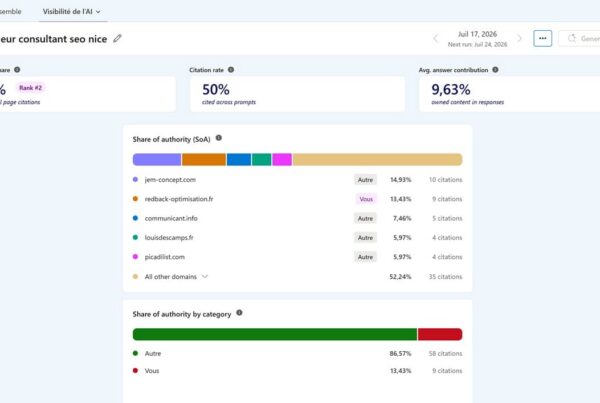
Task: Select the orange redback-optimisation bar segment
Action: 204,160
